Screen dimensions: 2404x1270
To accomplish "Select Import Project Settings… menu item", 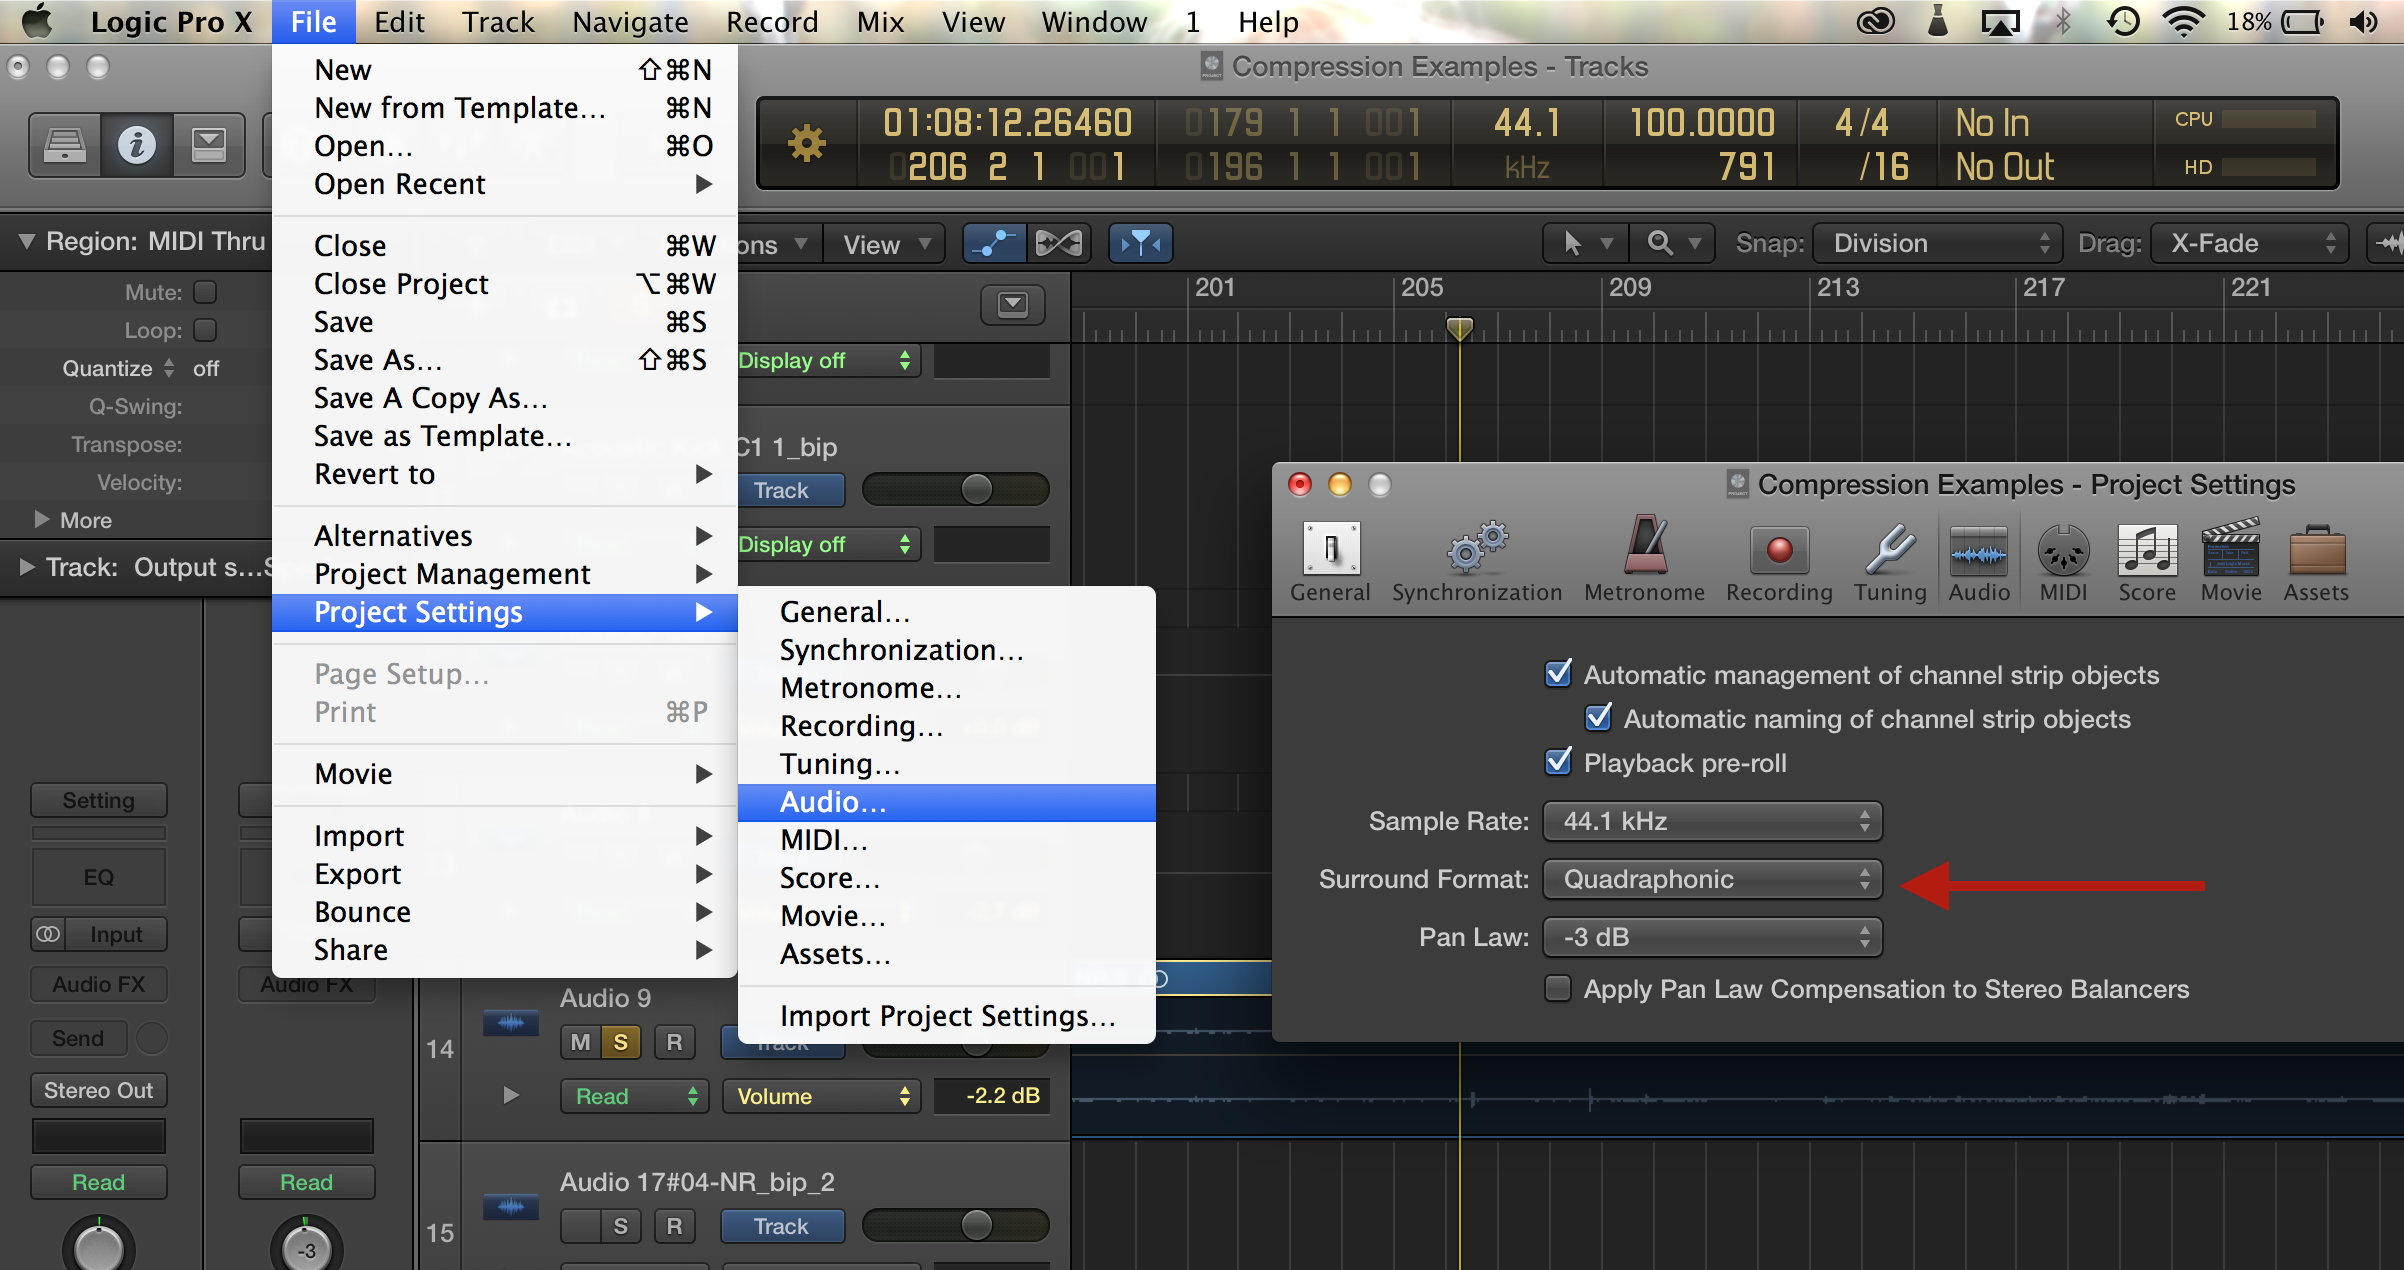I will point(946,1016).
